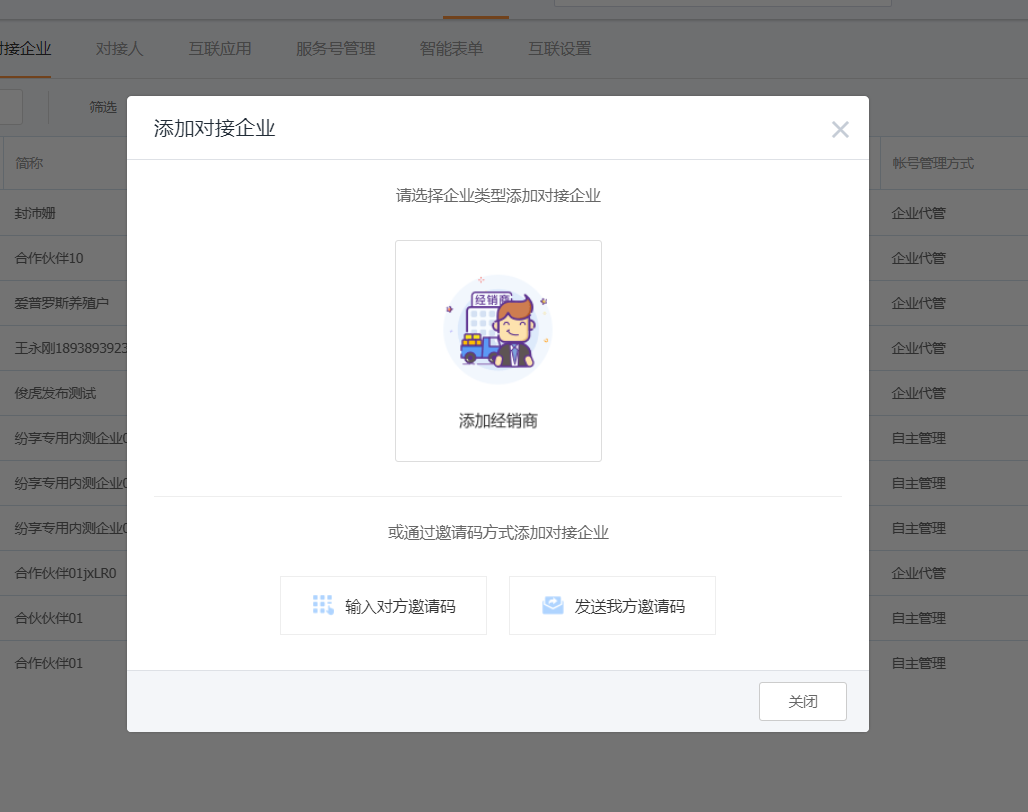Close the 添加对接企业 dialog with X icon
Viewport: 1028px width, 812px height.
tap(840, 129)
